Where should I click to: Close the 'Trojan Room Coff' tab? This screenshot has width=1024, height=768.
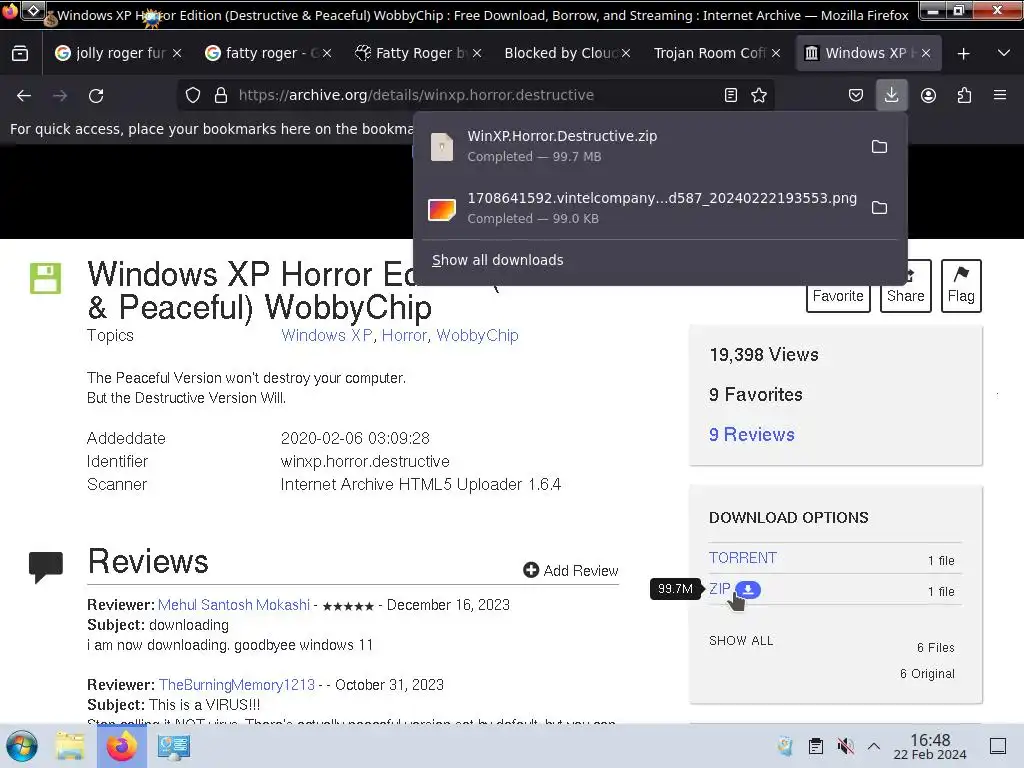point(776,54)
